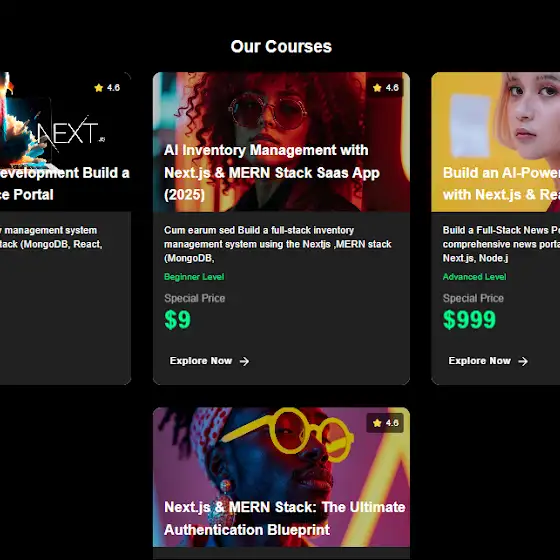
Task: Open the AI Inventory Management with Next.js title
Action: (x=271, y=172)
